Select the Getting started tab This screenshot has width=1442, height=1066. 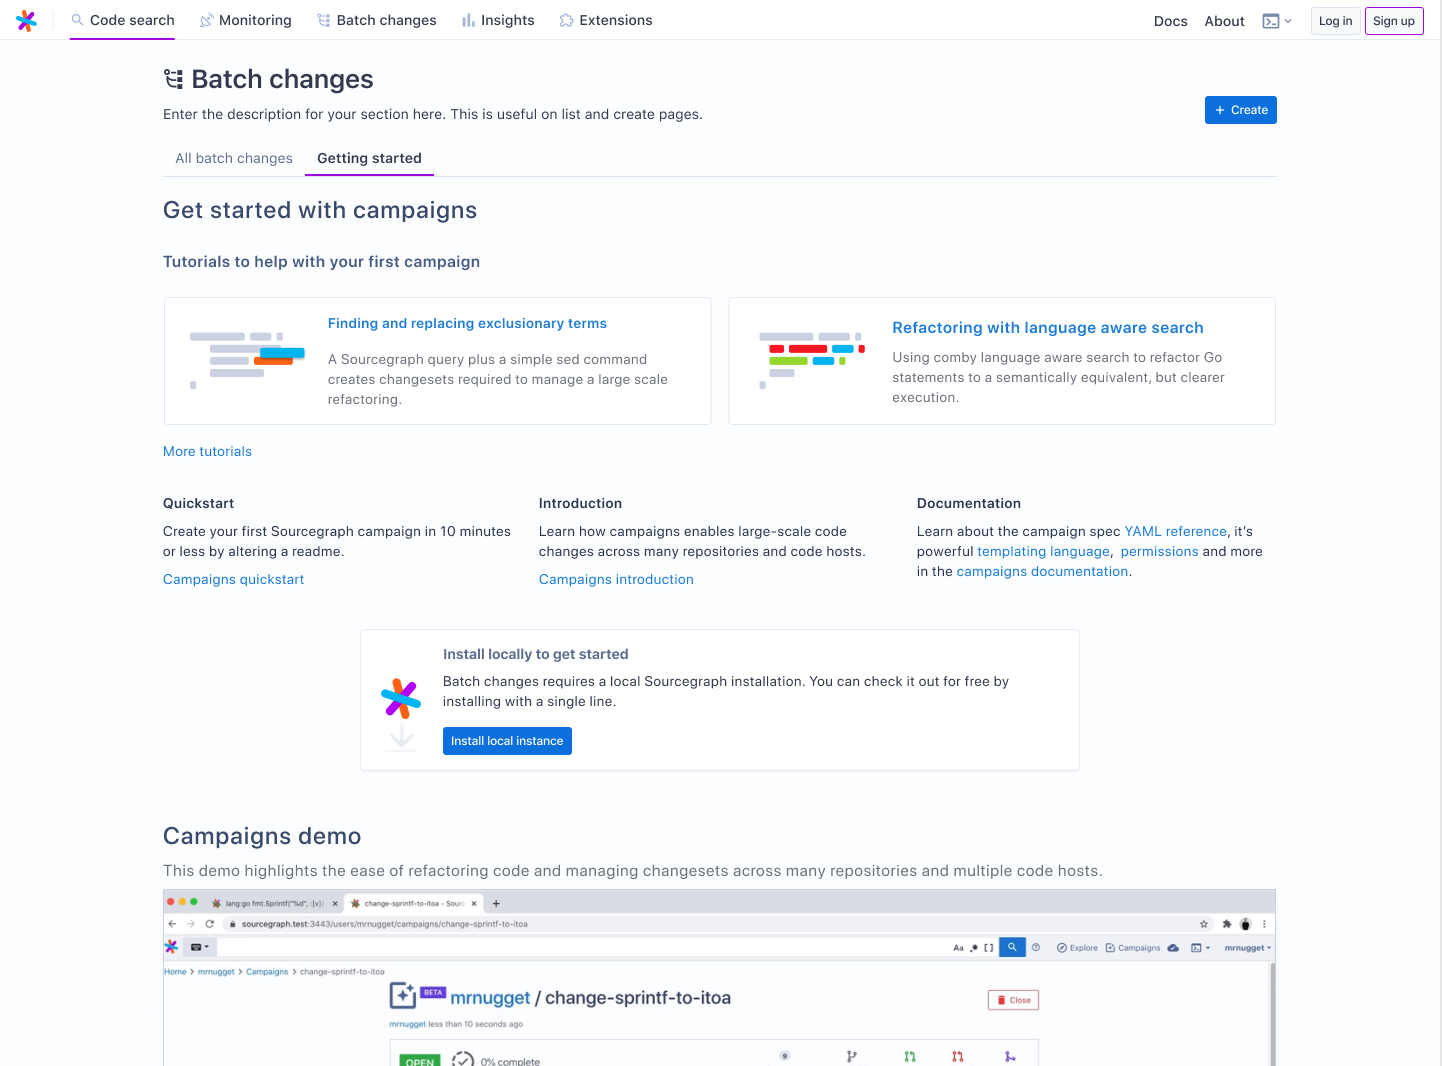tap(369, 158)
